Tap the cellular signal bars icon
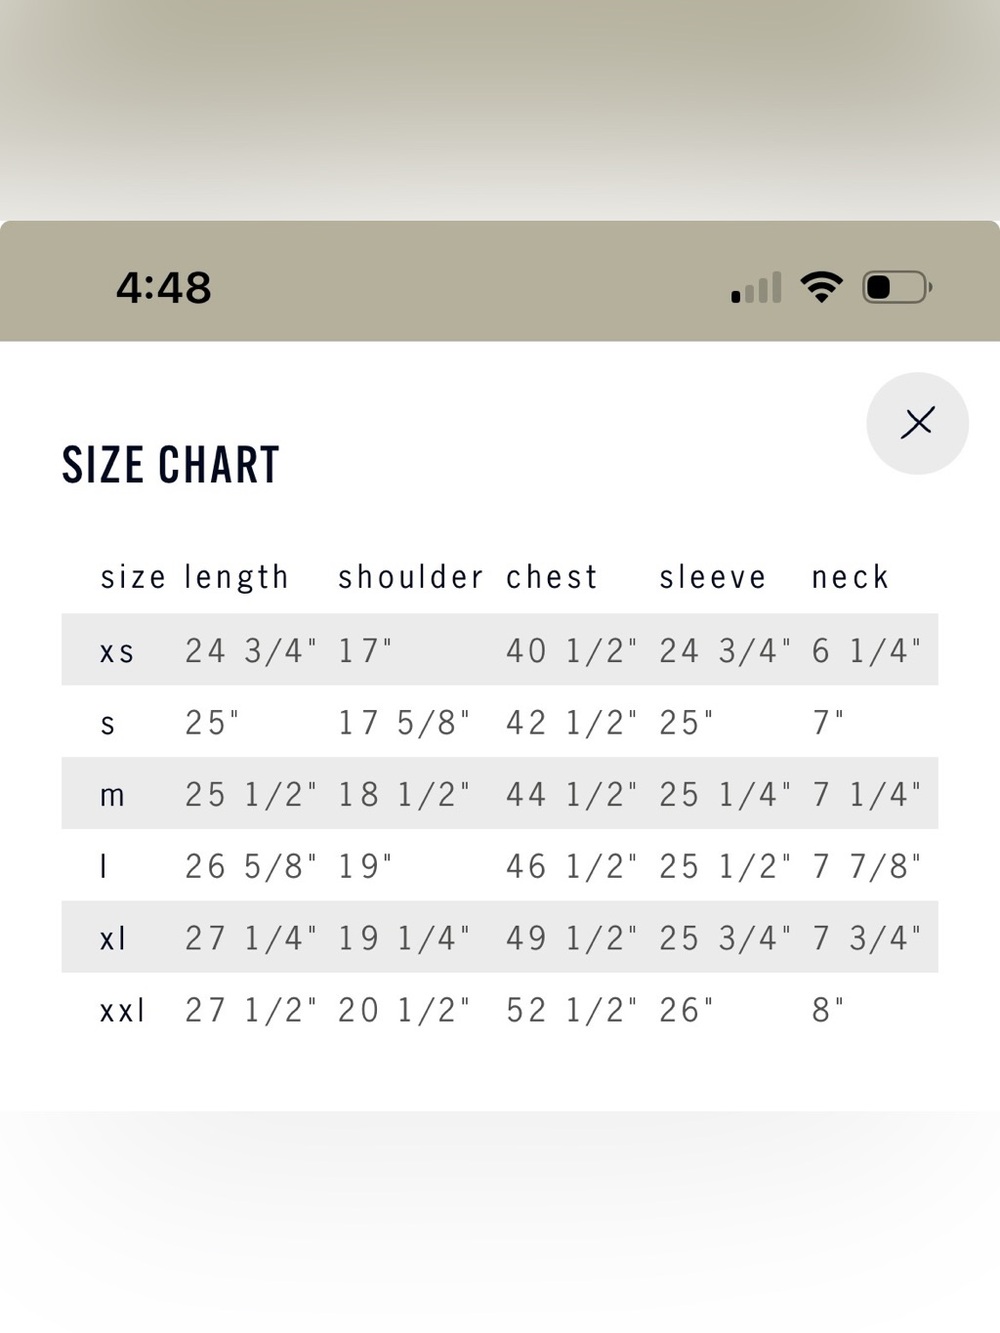This screenshot has height=1333, width=1000. [x=756, y=288]
